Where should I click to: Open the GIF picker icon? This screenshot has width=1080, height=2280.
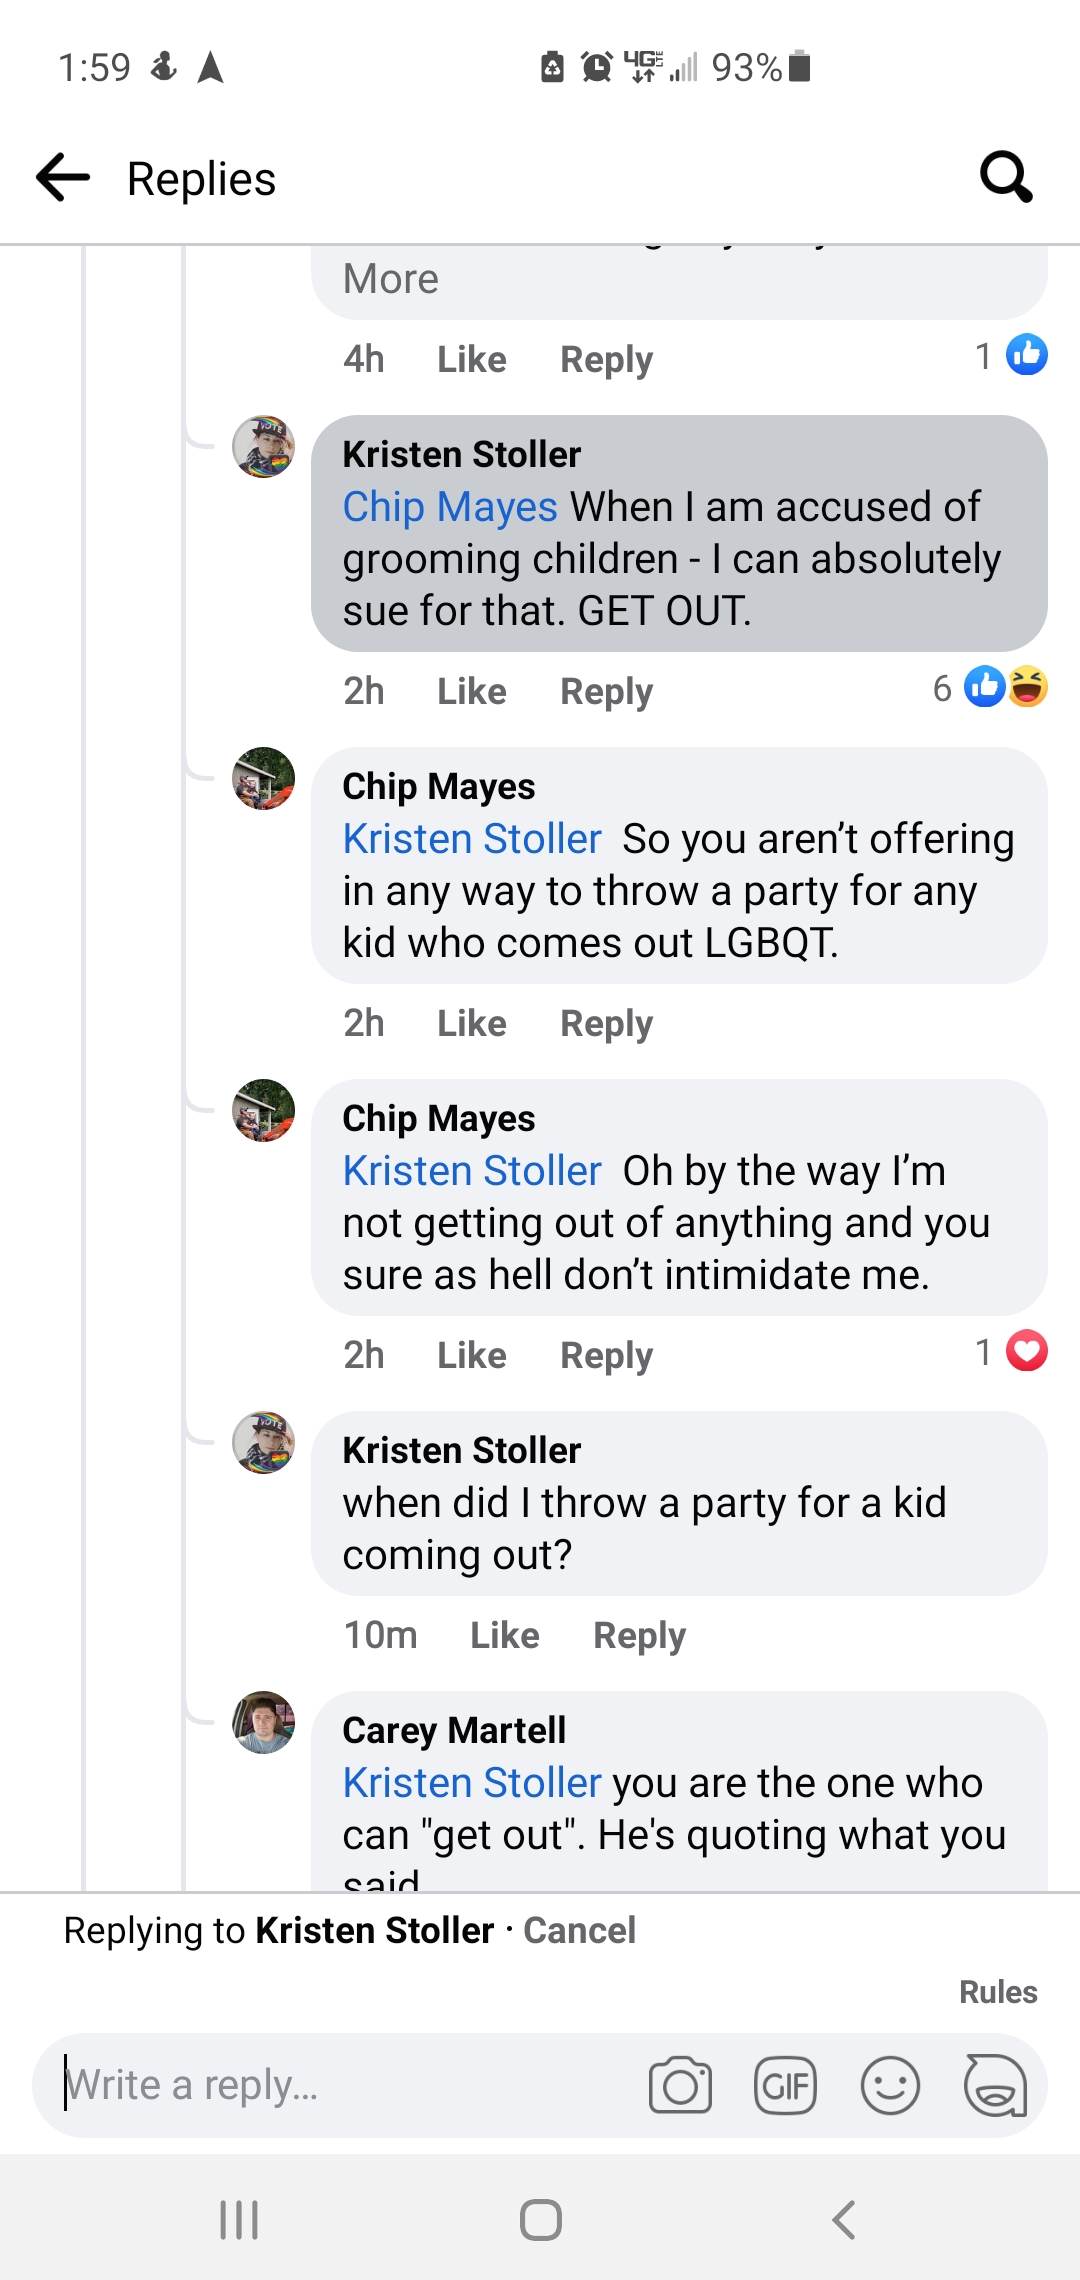coord(786,2086)
